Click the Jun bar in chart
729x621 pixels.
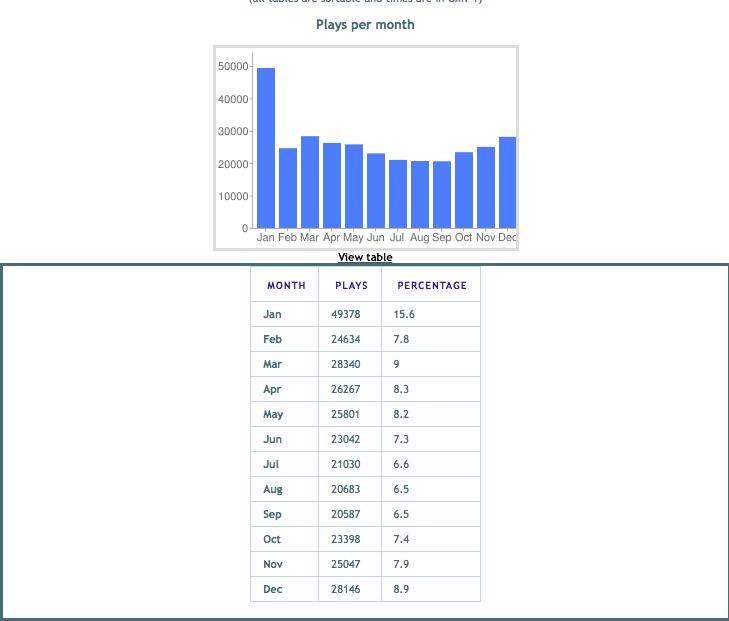pyautogui.click(x=376, y=191)
